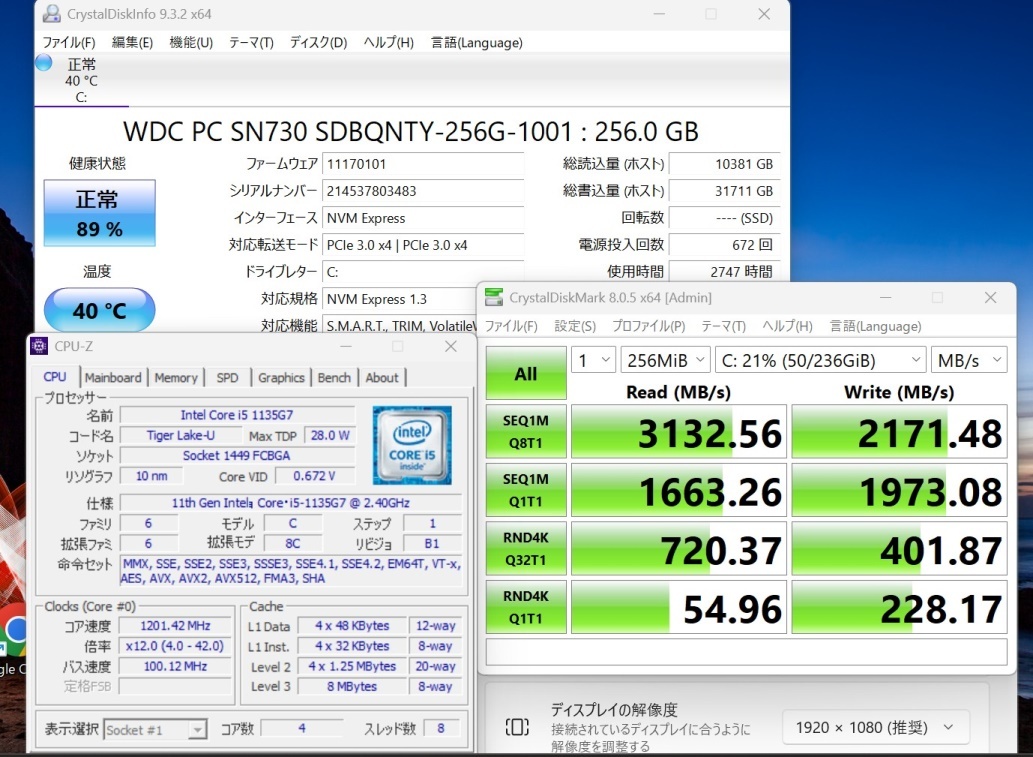Open ファイル(F) menu in CrystalDiskMark
The image size is (1033, 757).
[511, 326]
